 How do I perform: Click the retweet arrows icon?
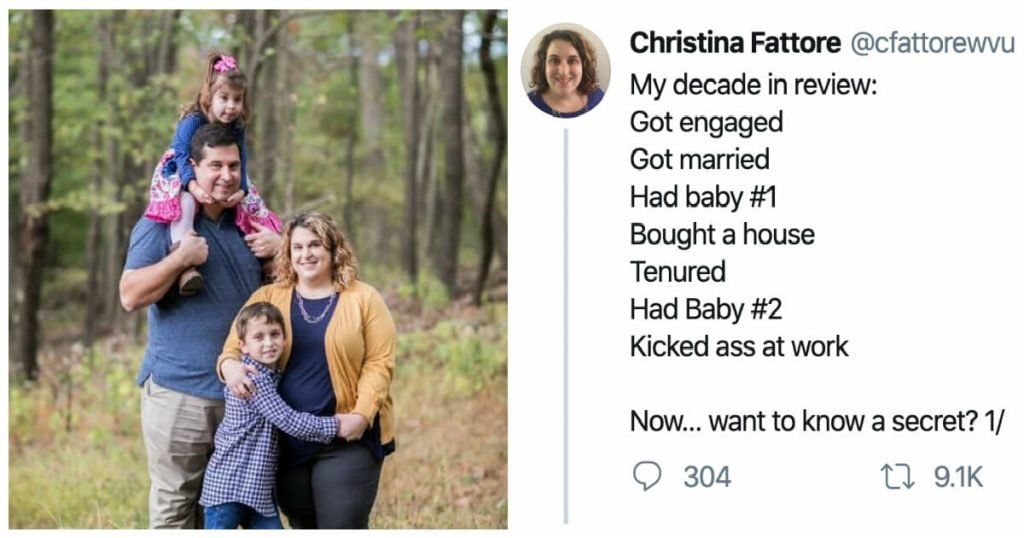[x=899, y=477]
